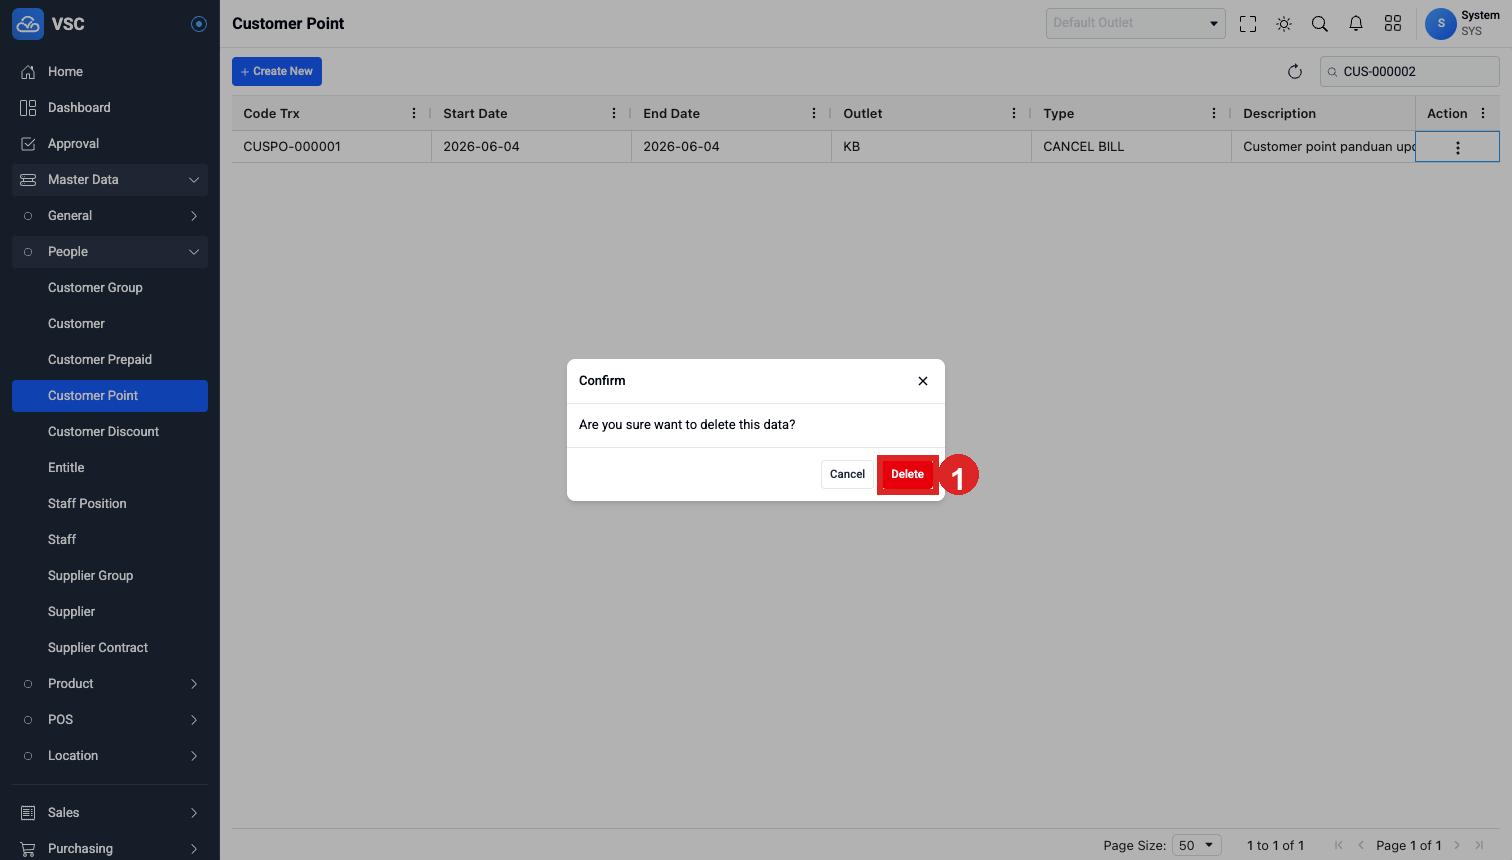The image size is (1512, 860).
Task: Go to next page icon
Action: tap(1457, 845)
